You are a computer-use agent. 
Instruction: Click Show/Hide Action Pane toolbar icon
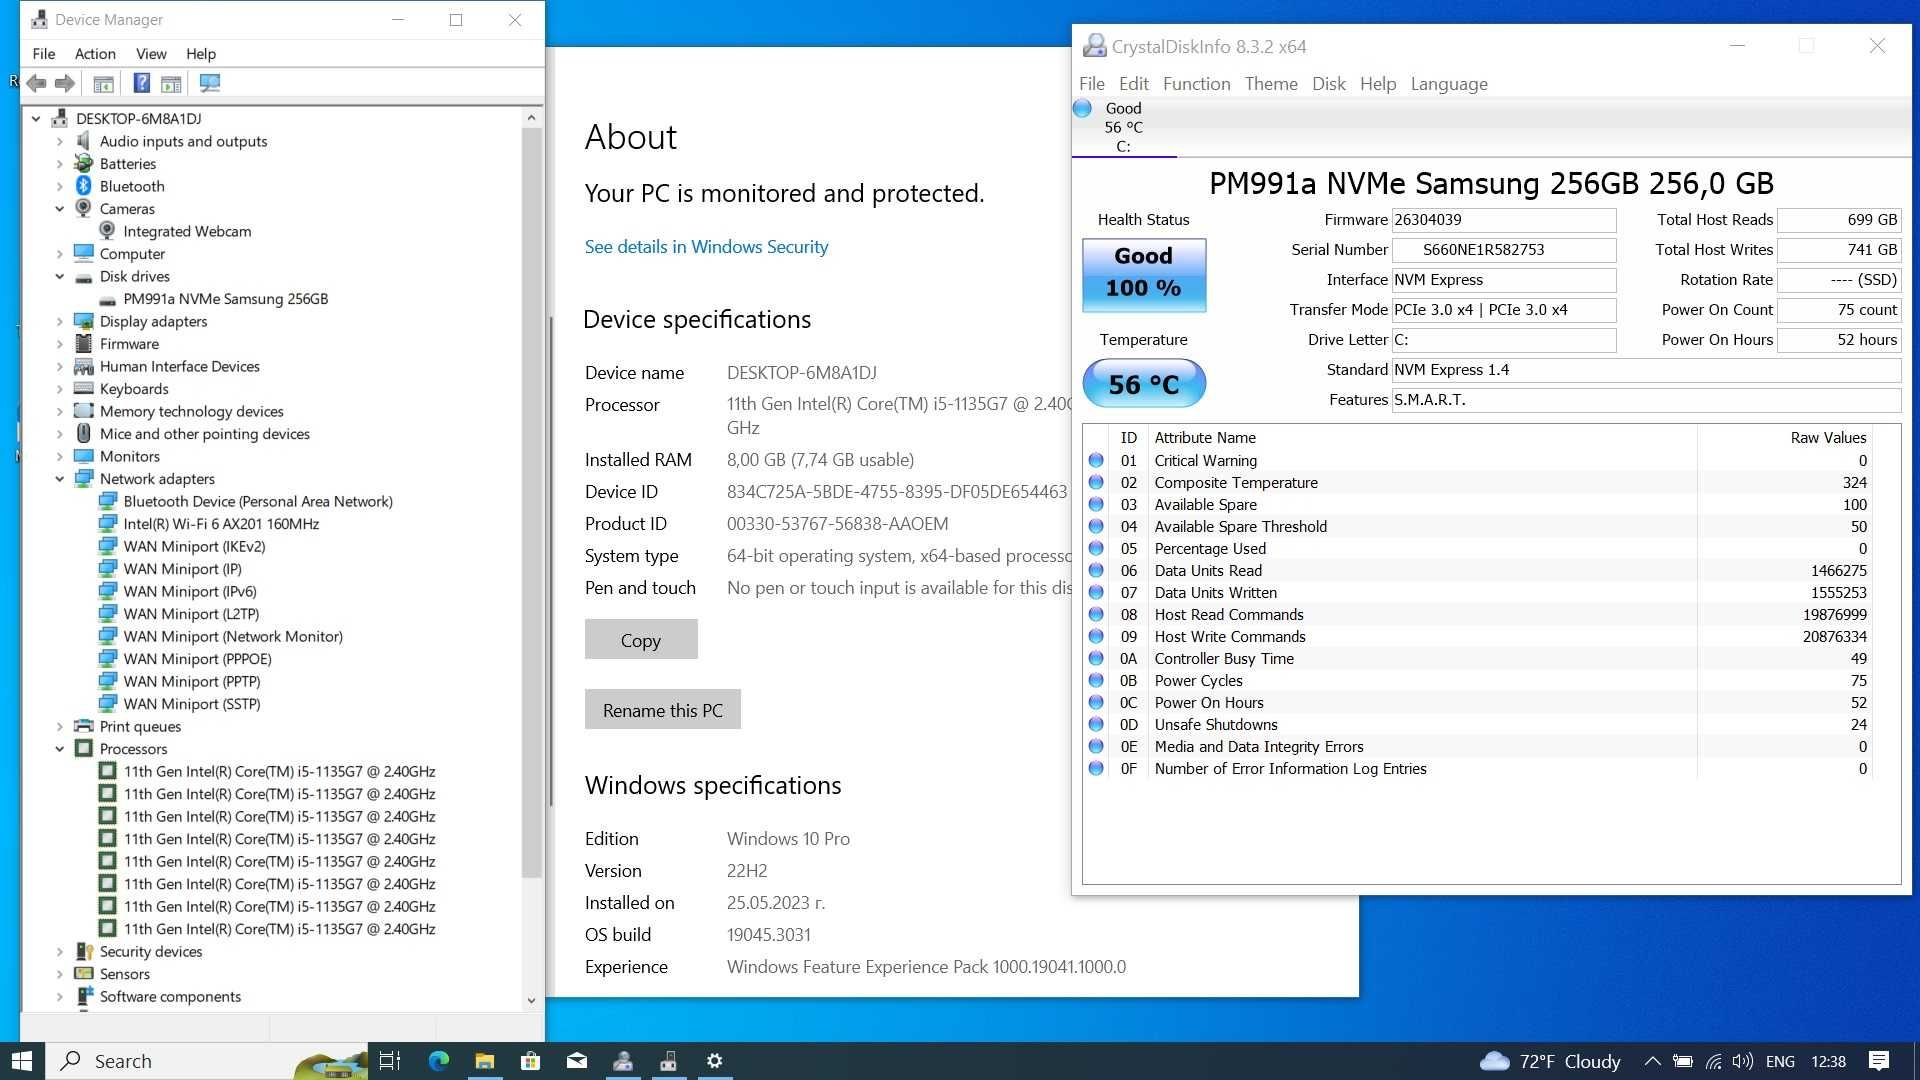pos(171,83)
